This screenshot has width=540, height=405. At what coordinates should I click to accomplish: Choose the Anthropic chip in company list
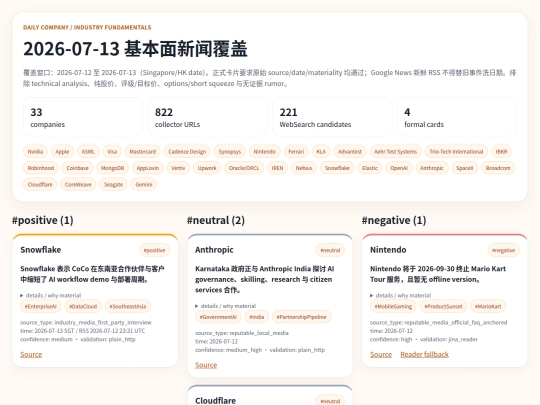click(x=432, y=168)
